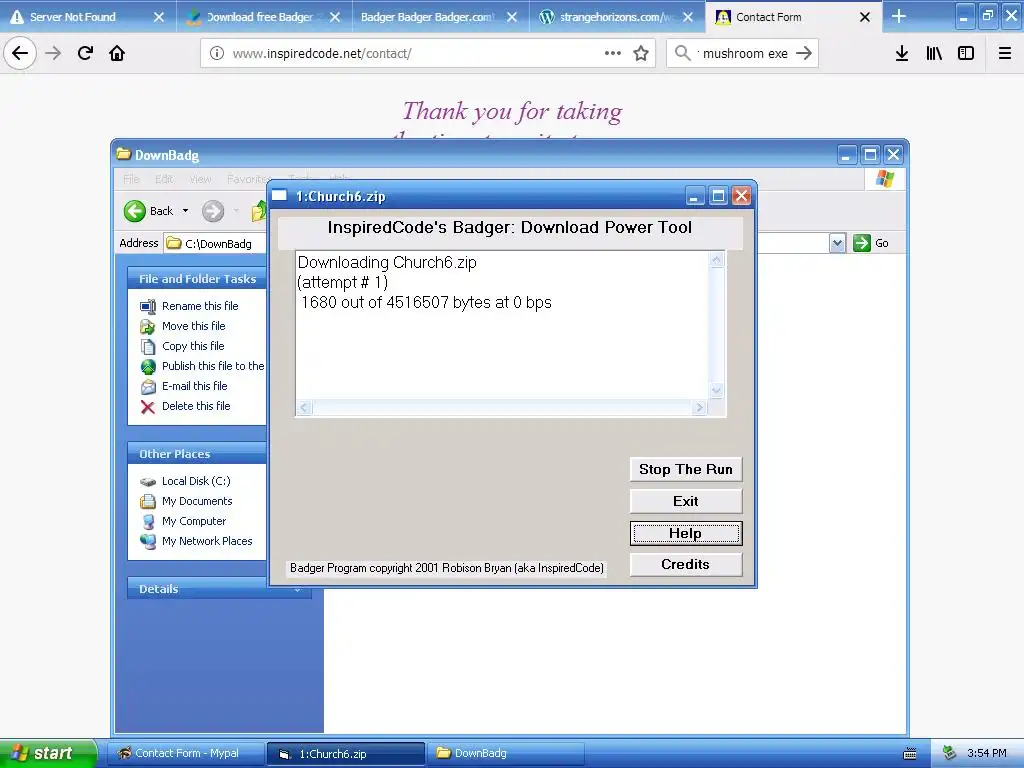Image resolution: width=1024 pixels, height=768 pixels.
Task: Open a new browser tab with plus
Action: [899, 16]
